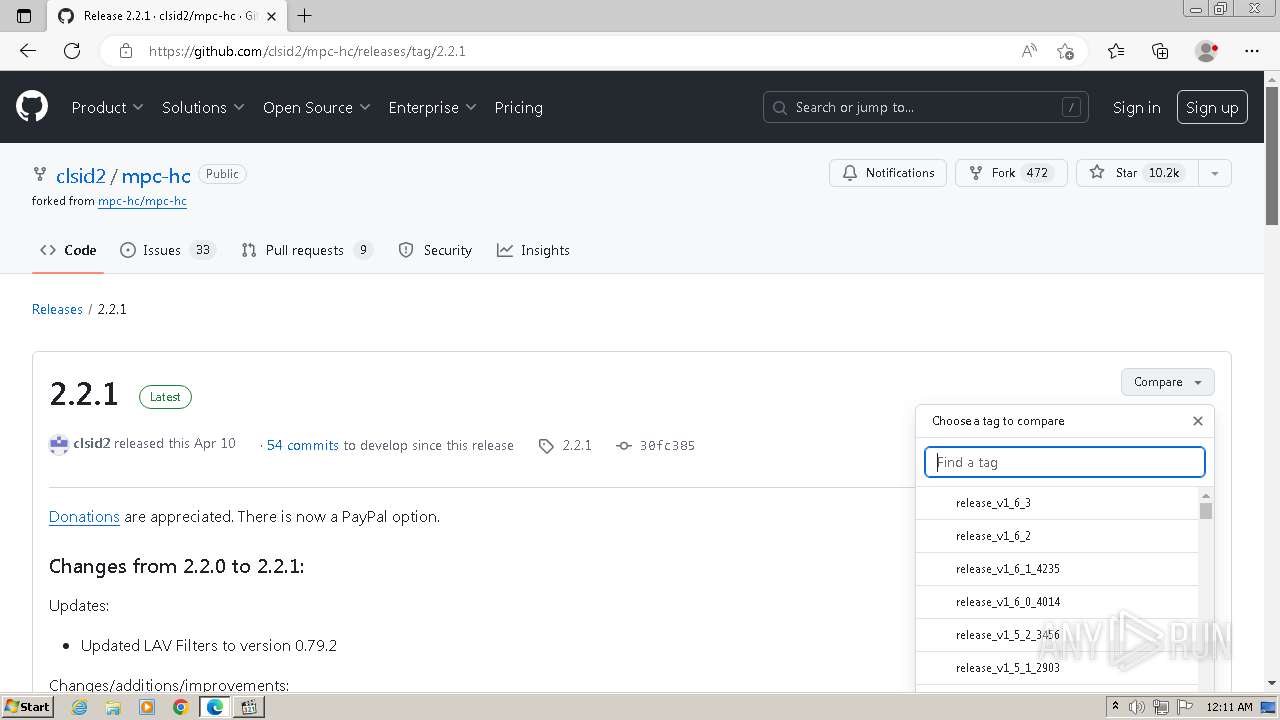Click the 2.2.1 tag icon
Viewport: 1280px width, 720px height.
(x=546, y=446)
